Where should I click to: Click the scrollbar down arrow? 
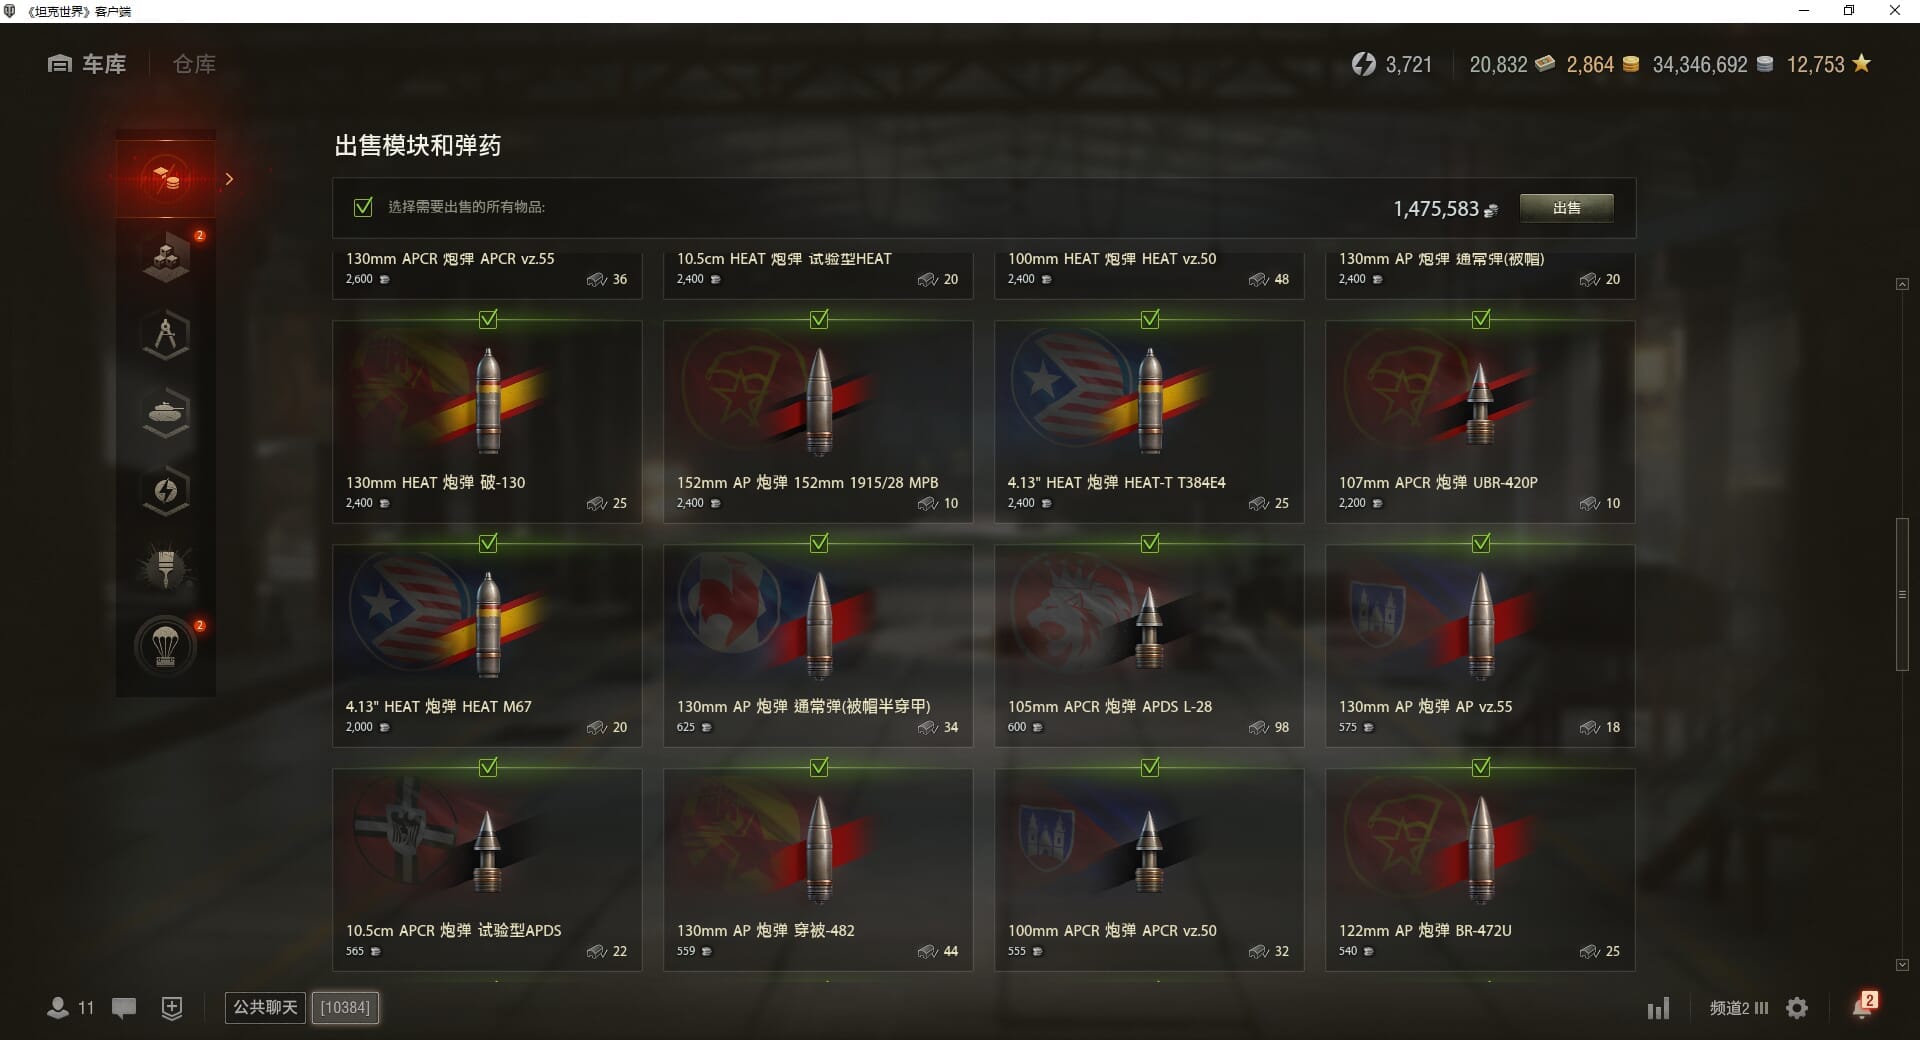(1902, 965)
